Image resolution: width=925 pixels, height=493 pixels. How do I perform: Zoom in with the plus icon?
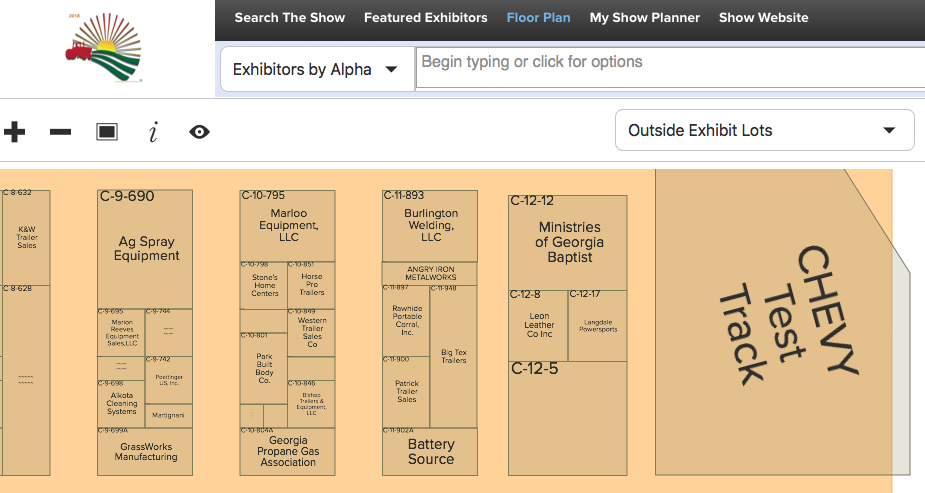(14, 132)
